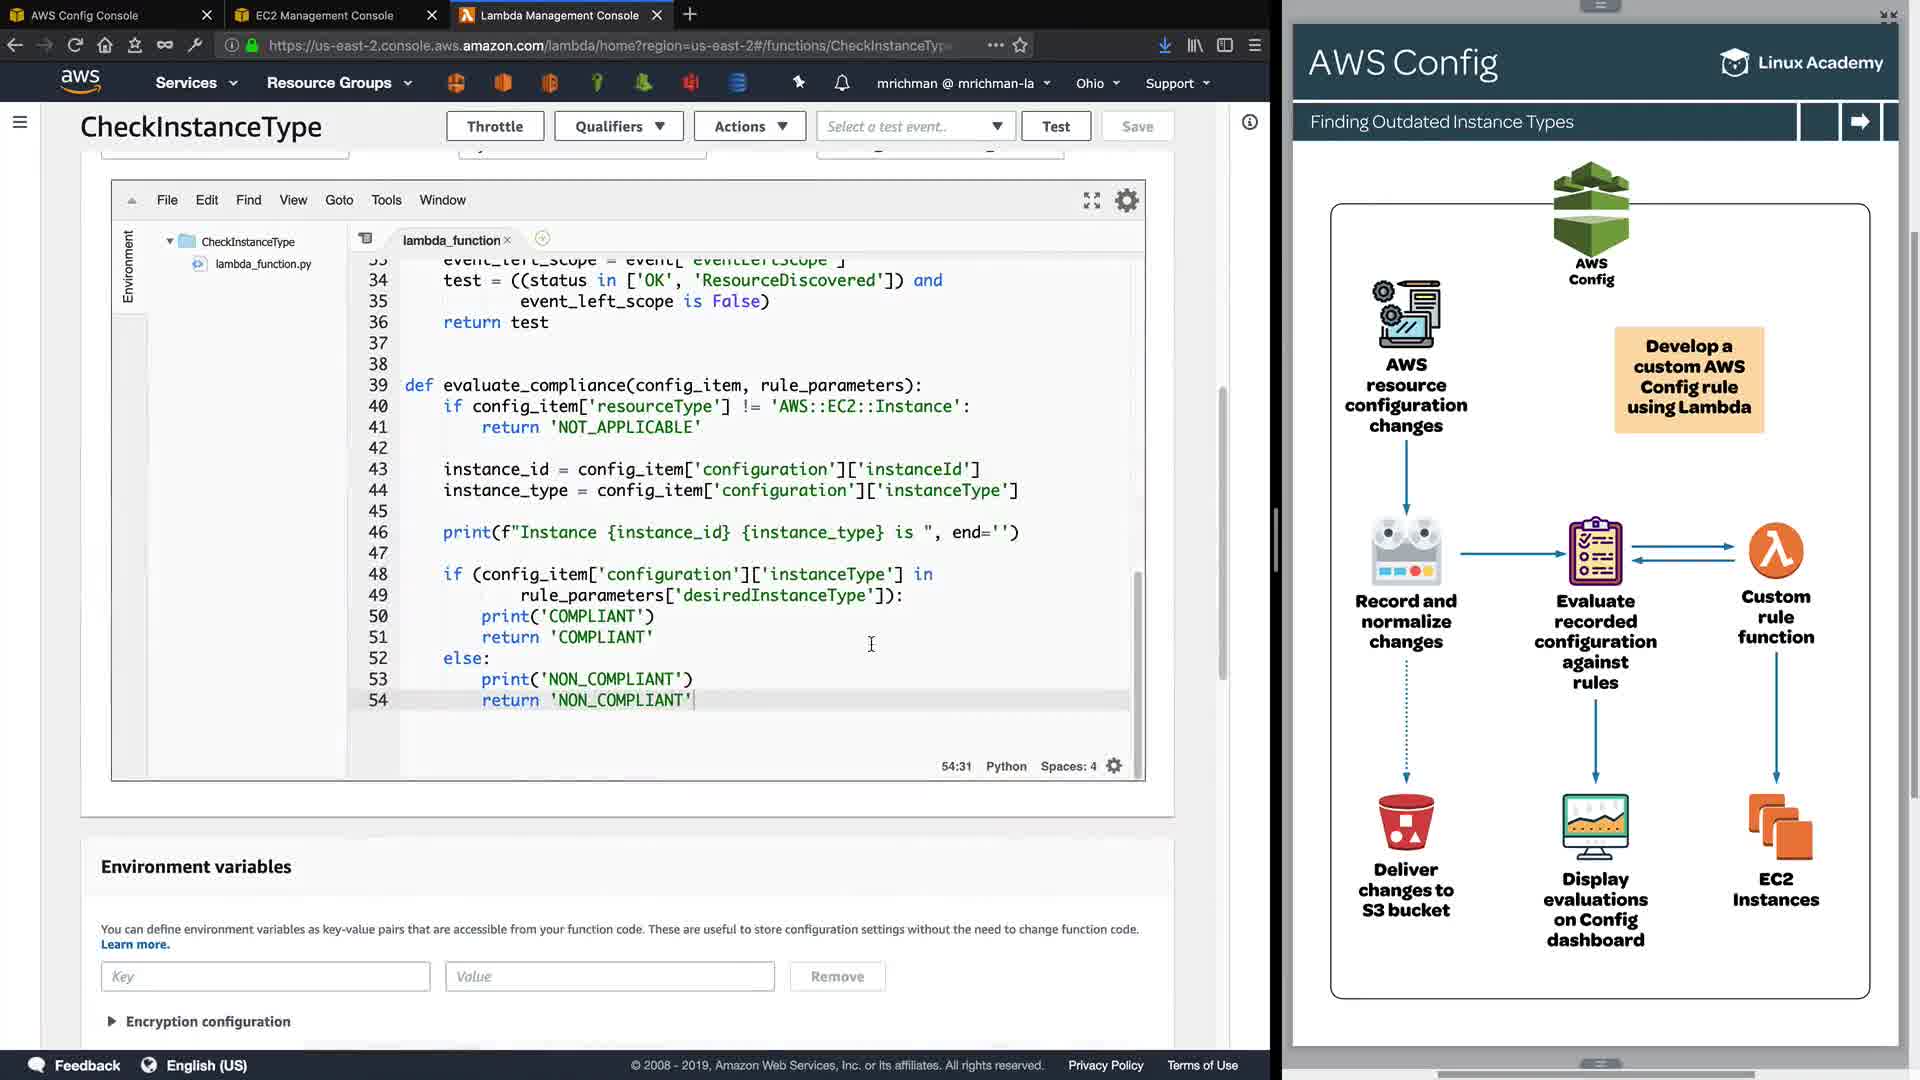
Task: Switch to EC2 Management Console tab
Action: tap(324, 15)
